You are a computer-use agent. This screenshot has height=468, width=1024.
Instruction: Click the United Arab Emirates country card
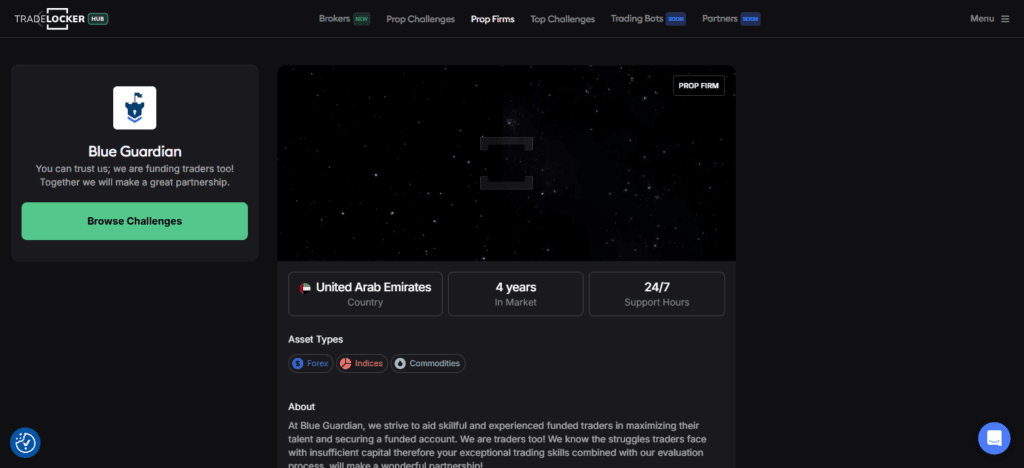(365, 294)
